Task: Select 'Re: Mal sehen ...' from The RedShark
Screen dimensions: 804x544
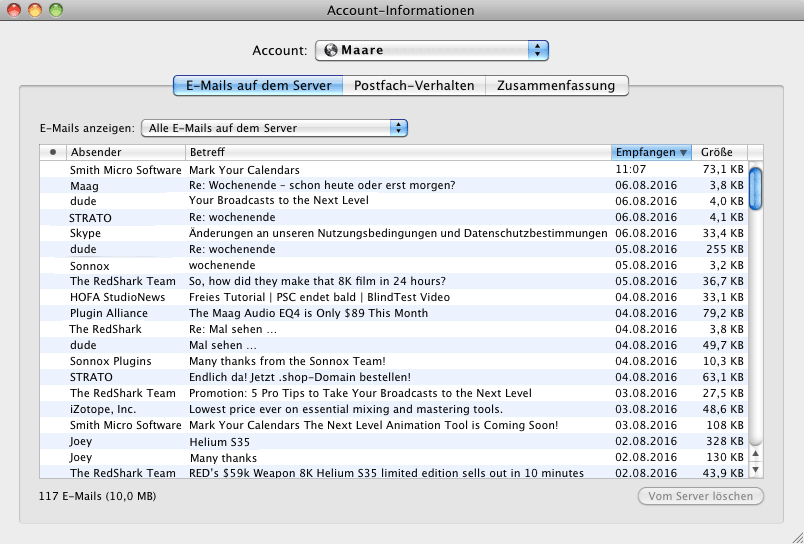Action: click(394, 329)
